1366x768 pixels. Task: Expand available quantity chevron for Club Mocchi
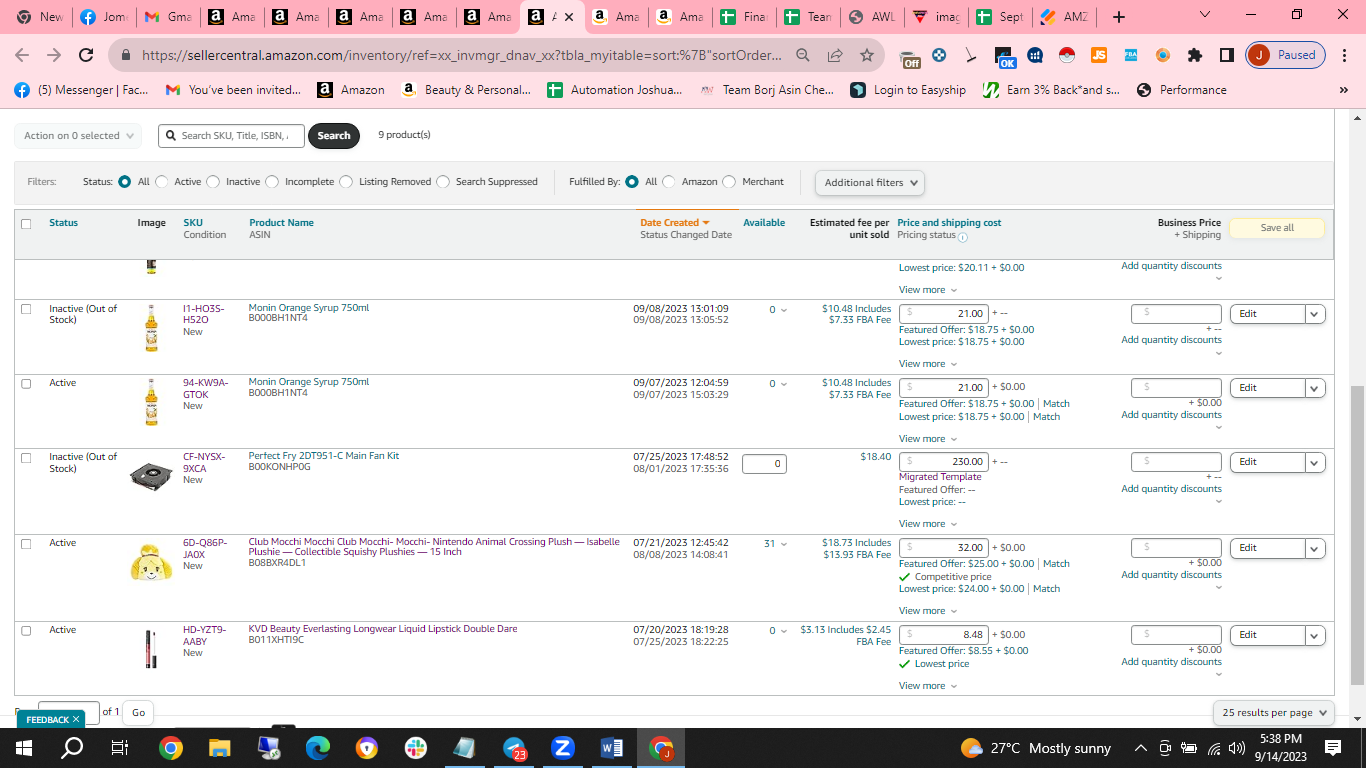pyautogui.click(x=784, y=544)
